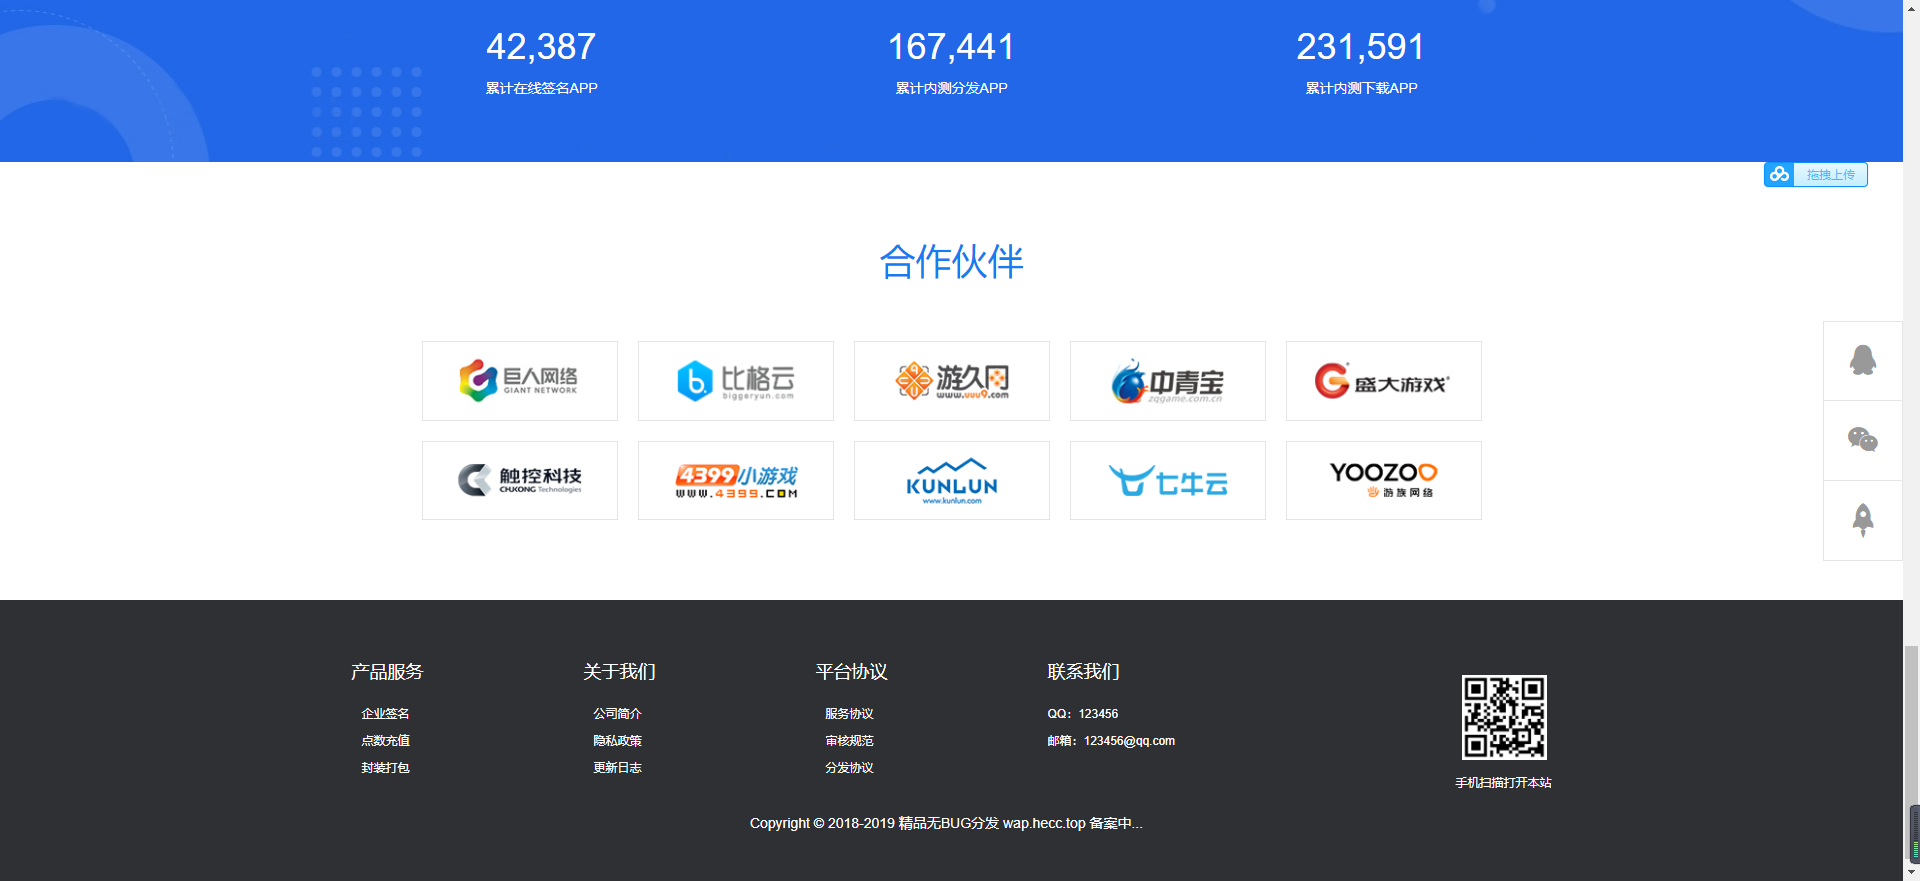This screenshot has height=881, width=1920.
Task: Click the YOOZOO partner logo
Action: (1383, 480)
